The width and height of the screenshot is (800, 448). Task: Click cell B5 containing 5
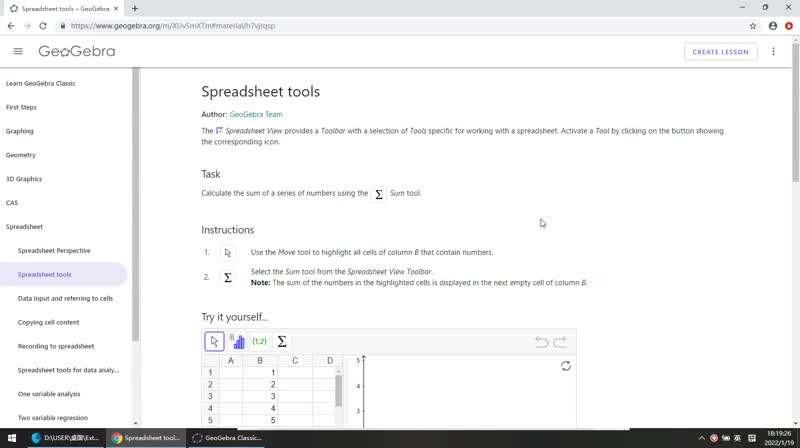(260, 420)
